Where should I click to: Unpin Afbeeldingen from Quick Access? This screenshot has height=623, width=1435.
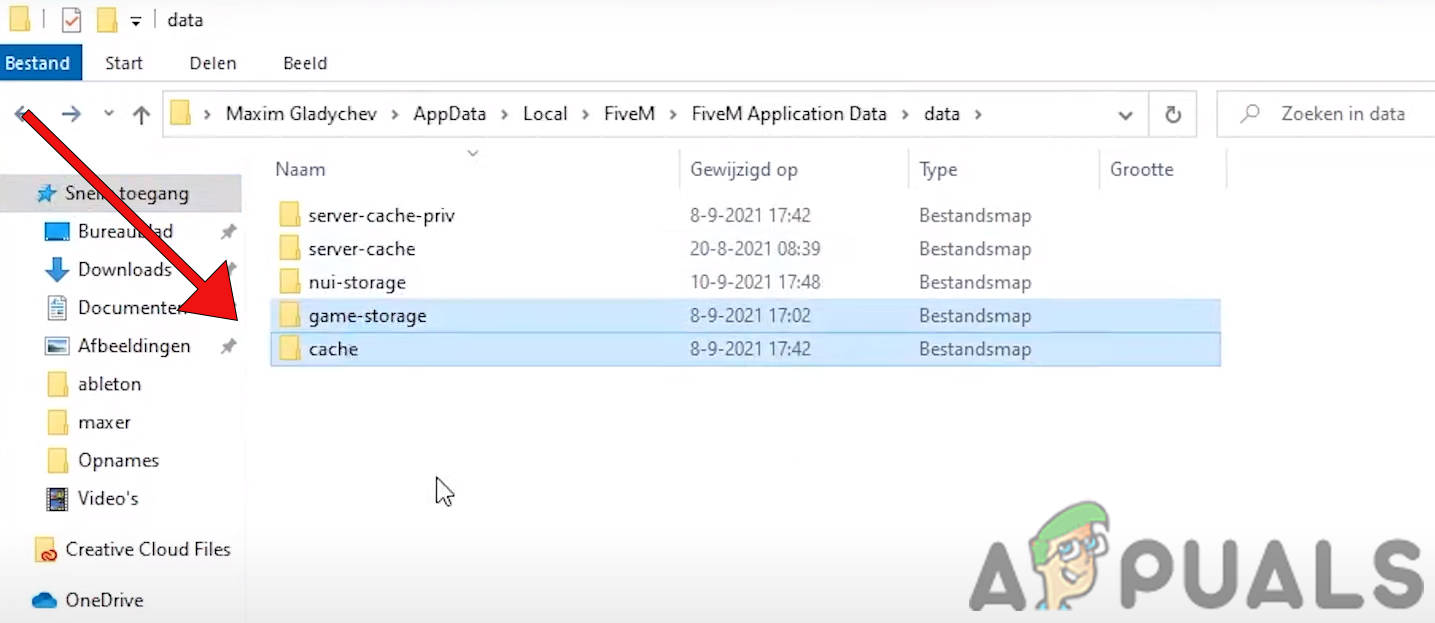click(228, 345)
